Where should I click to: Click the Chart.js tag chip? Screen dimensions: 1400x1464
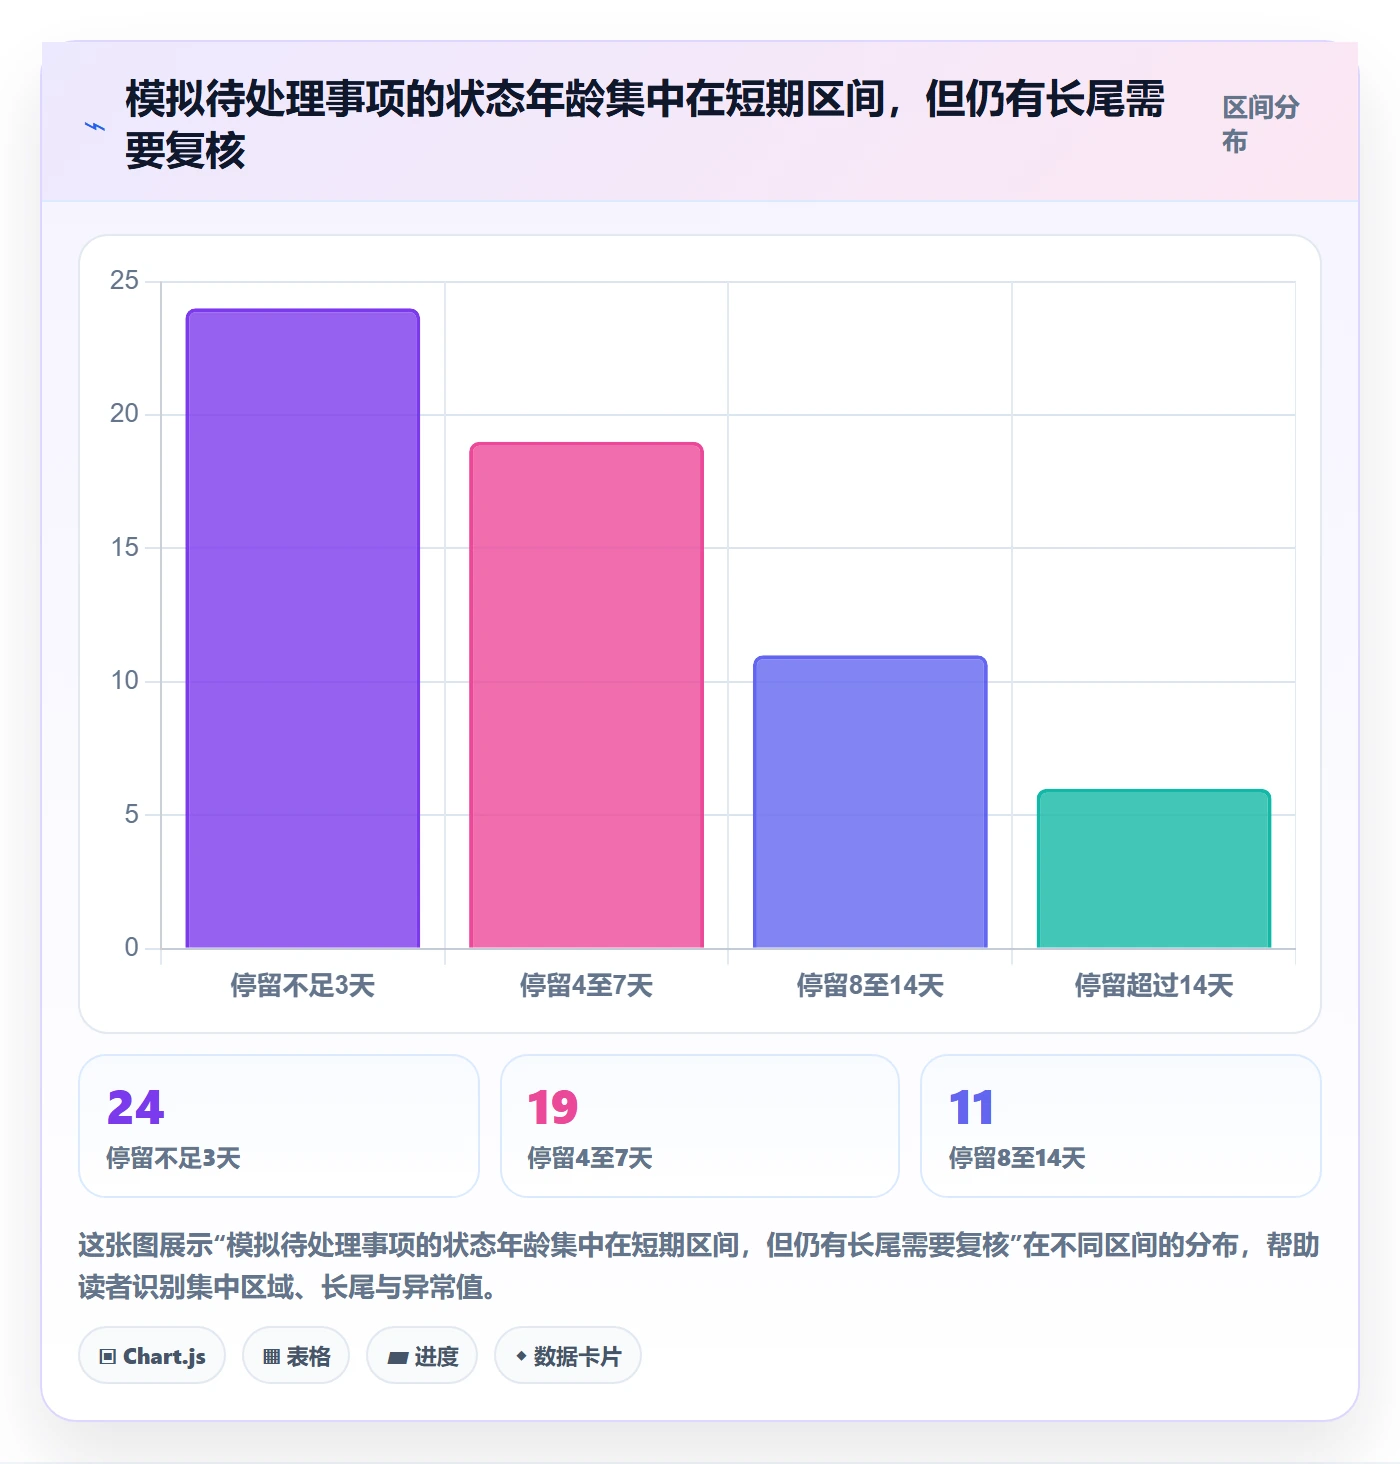point(152,1356)
